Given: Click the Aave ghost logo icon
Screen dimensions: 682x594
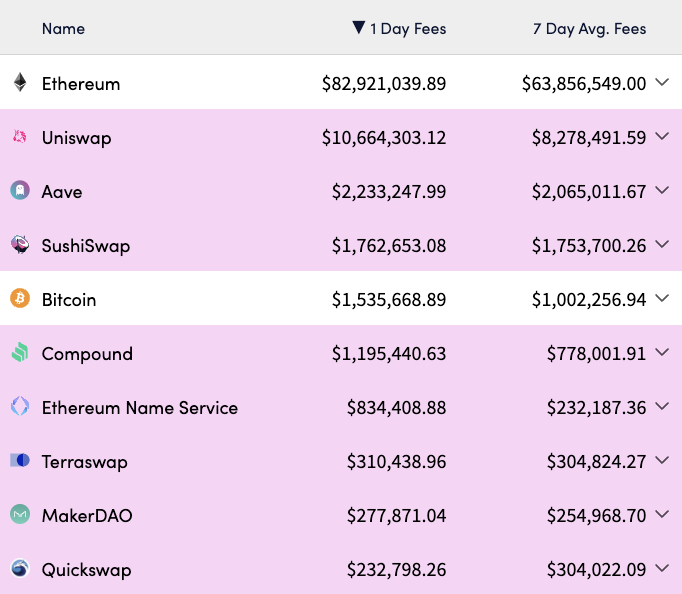Looking at the screenshot, I should (x=20, y=190).
